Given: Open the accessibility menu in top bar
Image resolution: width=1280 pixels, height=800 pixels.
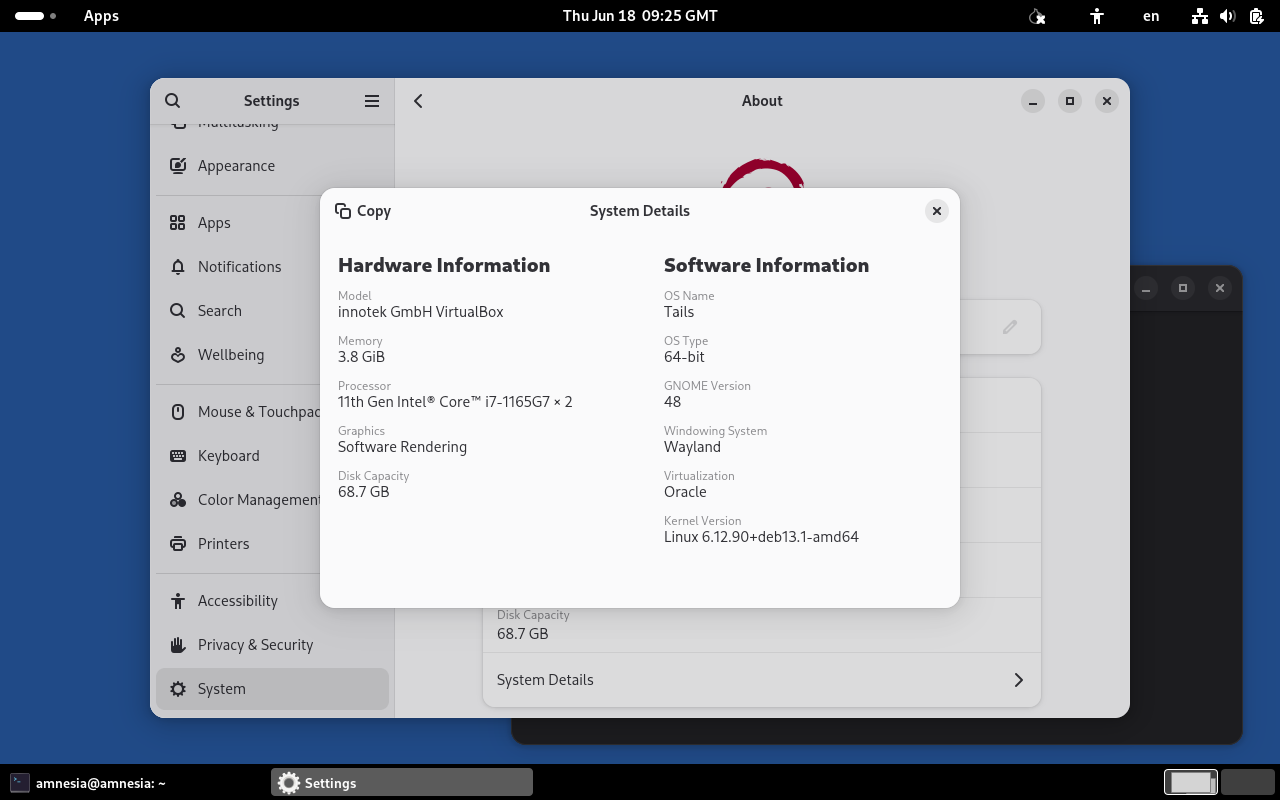Looking at the screenshot, I should coord(1097,16).
